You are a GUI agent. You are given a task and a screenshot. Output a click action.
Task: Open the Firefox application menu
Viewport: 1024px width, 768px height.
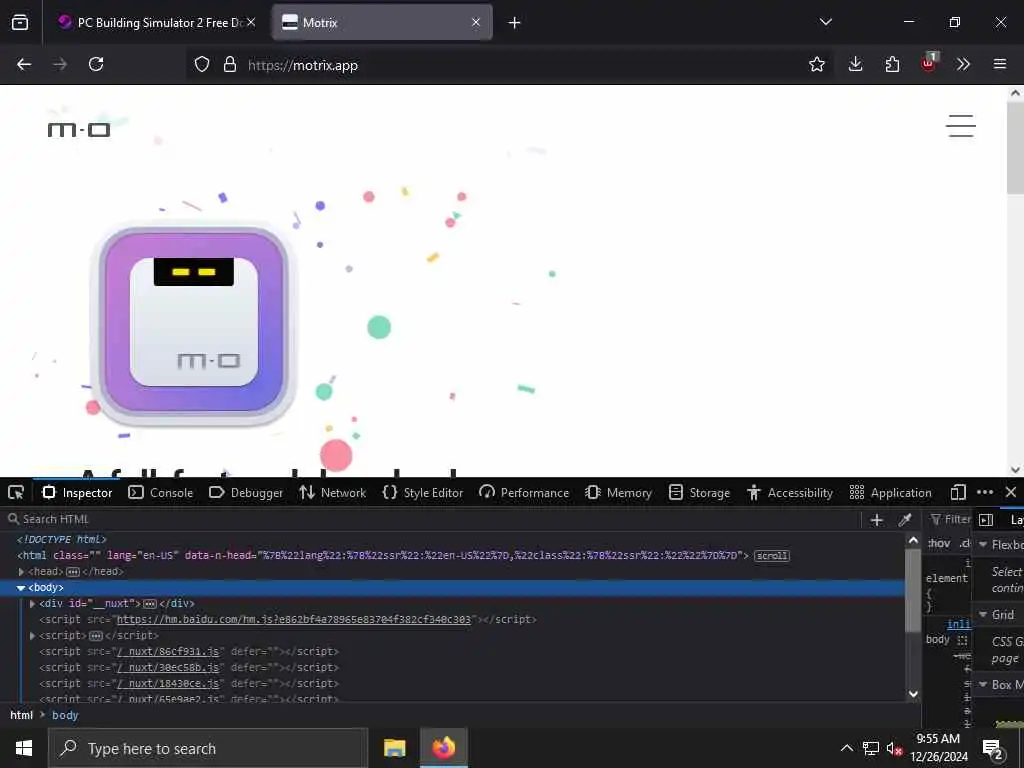point(1000,64)
